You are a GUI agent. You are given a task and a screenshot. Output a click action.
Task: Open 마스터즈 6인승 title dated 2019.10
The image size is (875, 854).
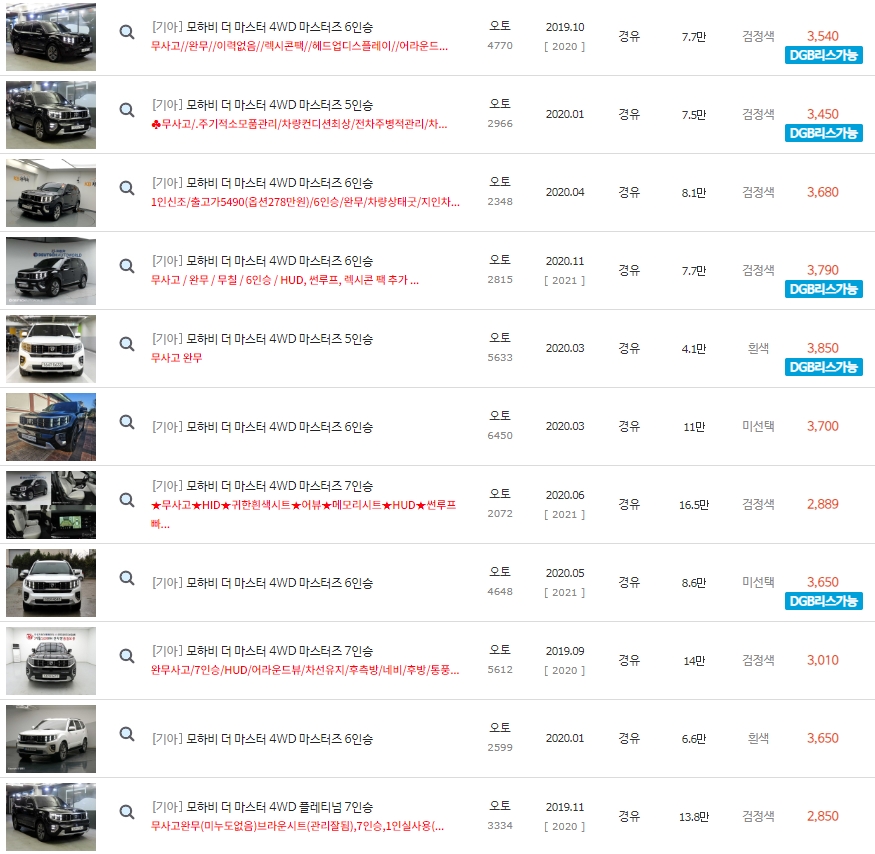pos(263,27)
